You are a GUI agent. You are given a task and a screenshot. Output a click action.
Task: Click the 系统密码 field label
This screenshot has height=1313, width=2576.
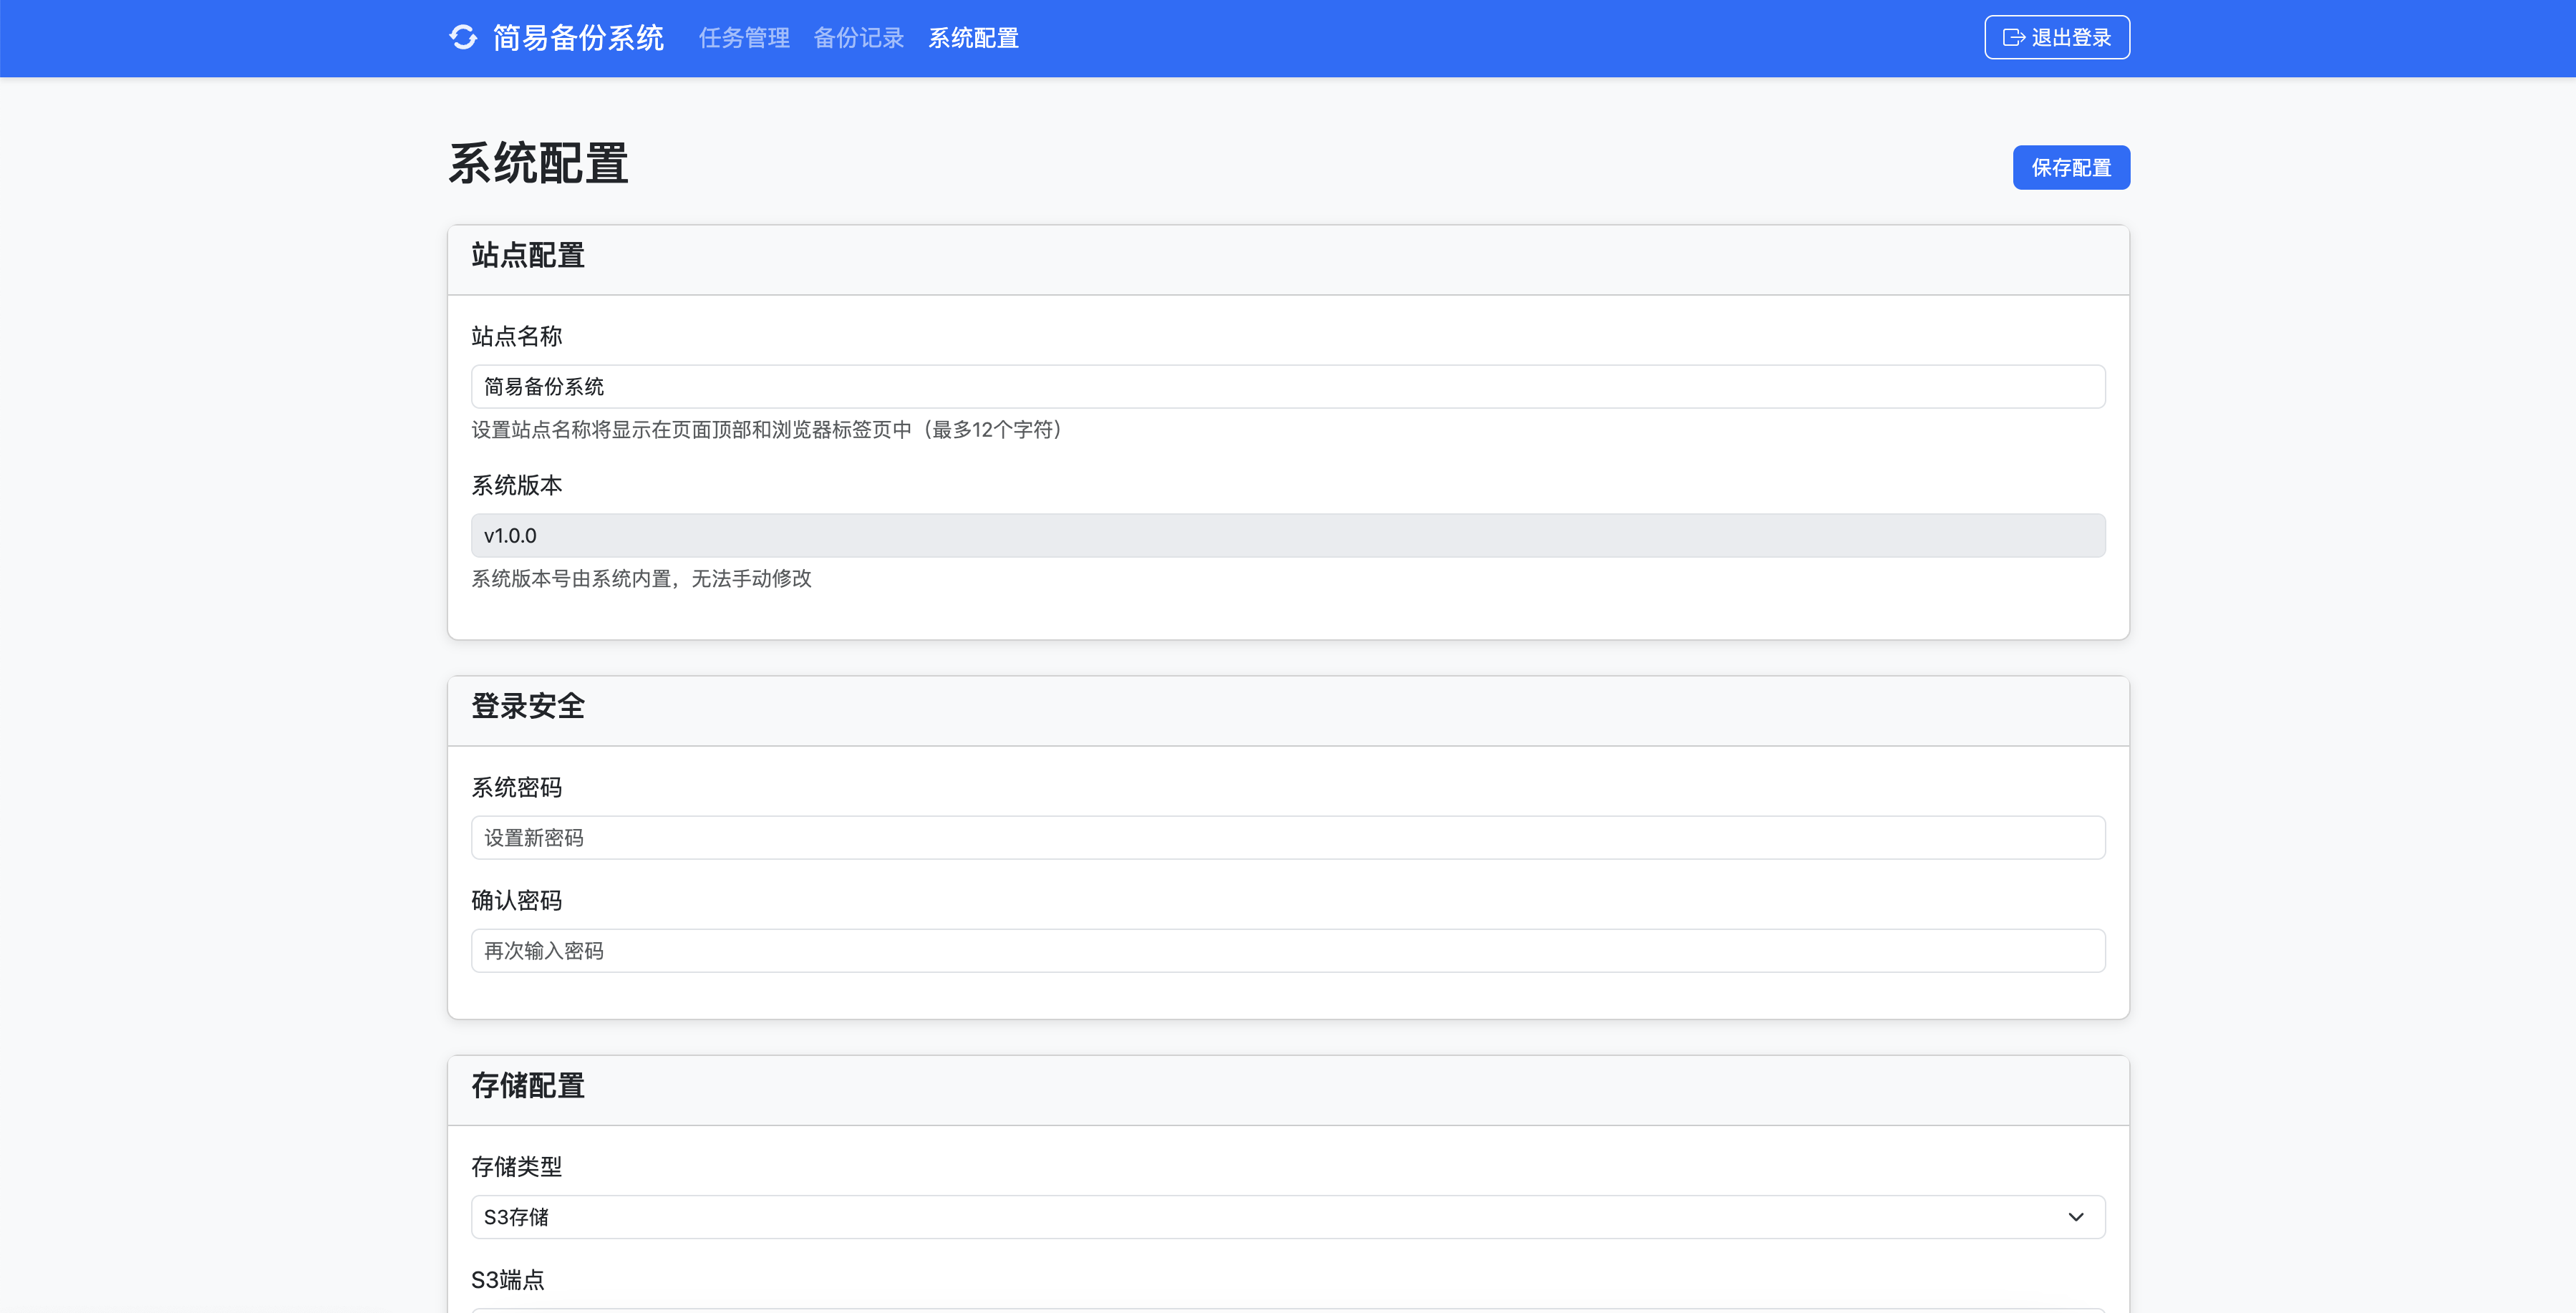[516, 788]
